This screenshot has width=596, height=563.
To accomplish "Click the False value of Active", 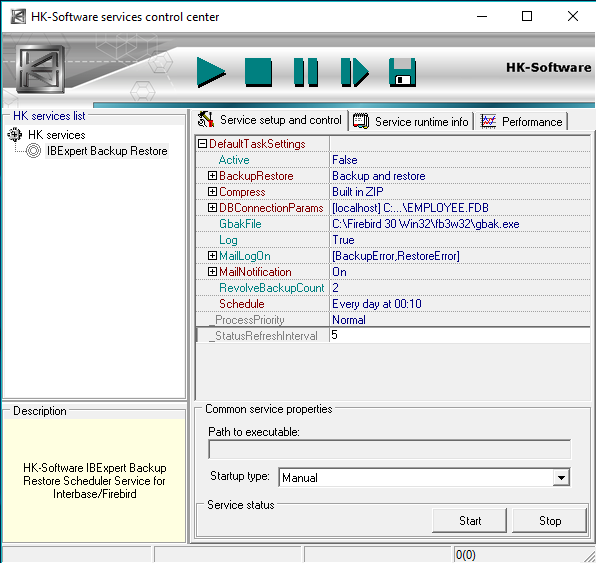I will 344,160.
